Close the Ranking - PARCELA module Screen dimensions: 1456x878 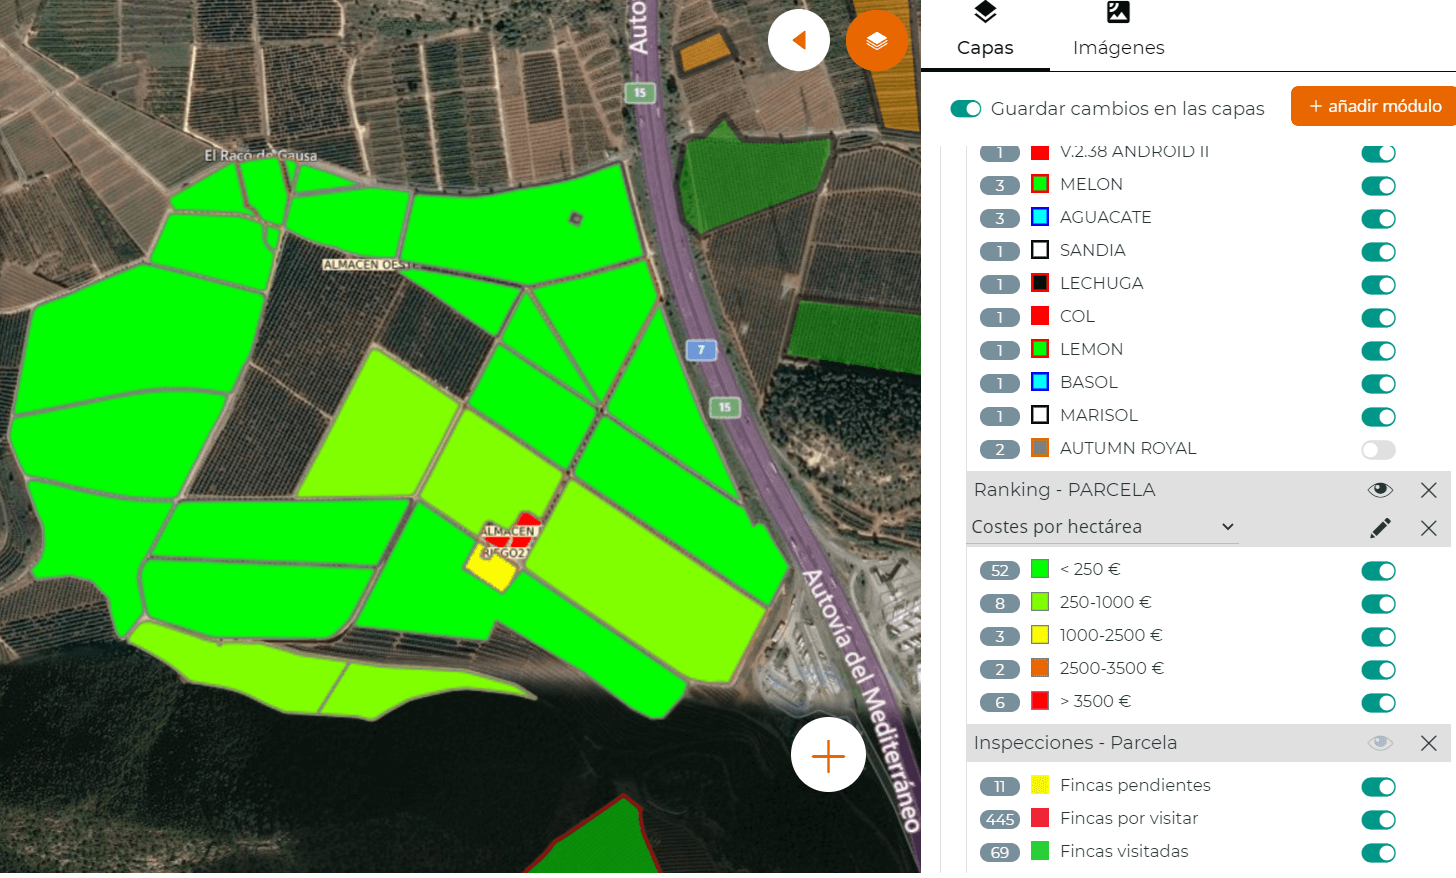tap(1428, 490)
